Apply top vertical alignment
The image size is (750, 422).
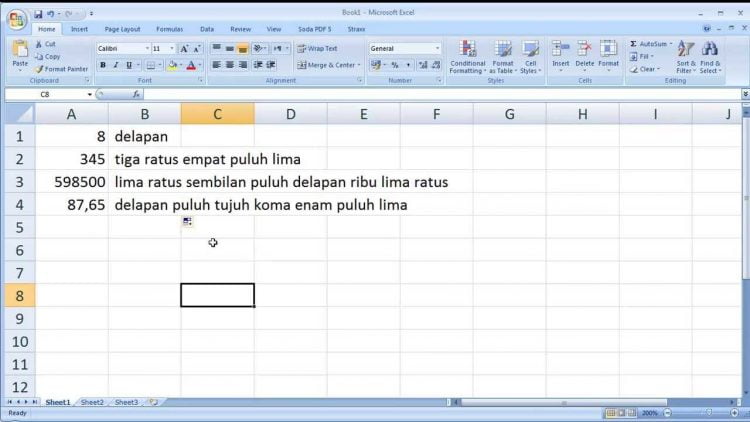tap(217, 48)
